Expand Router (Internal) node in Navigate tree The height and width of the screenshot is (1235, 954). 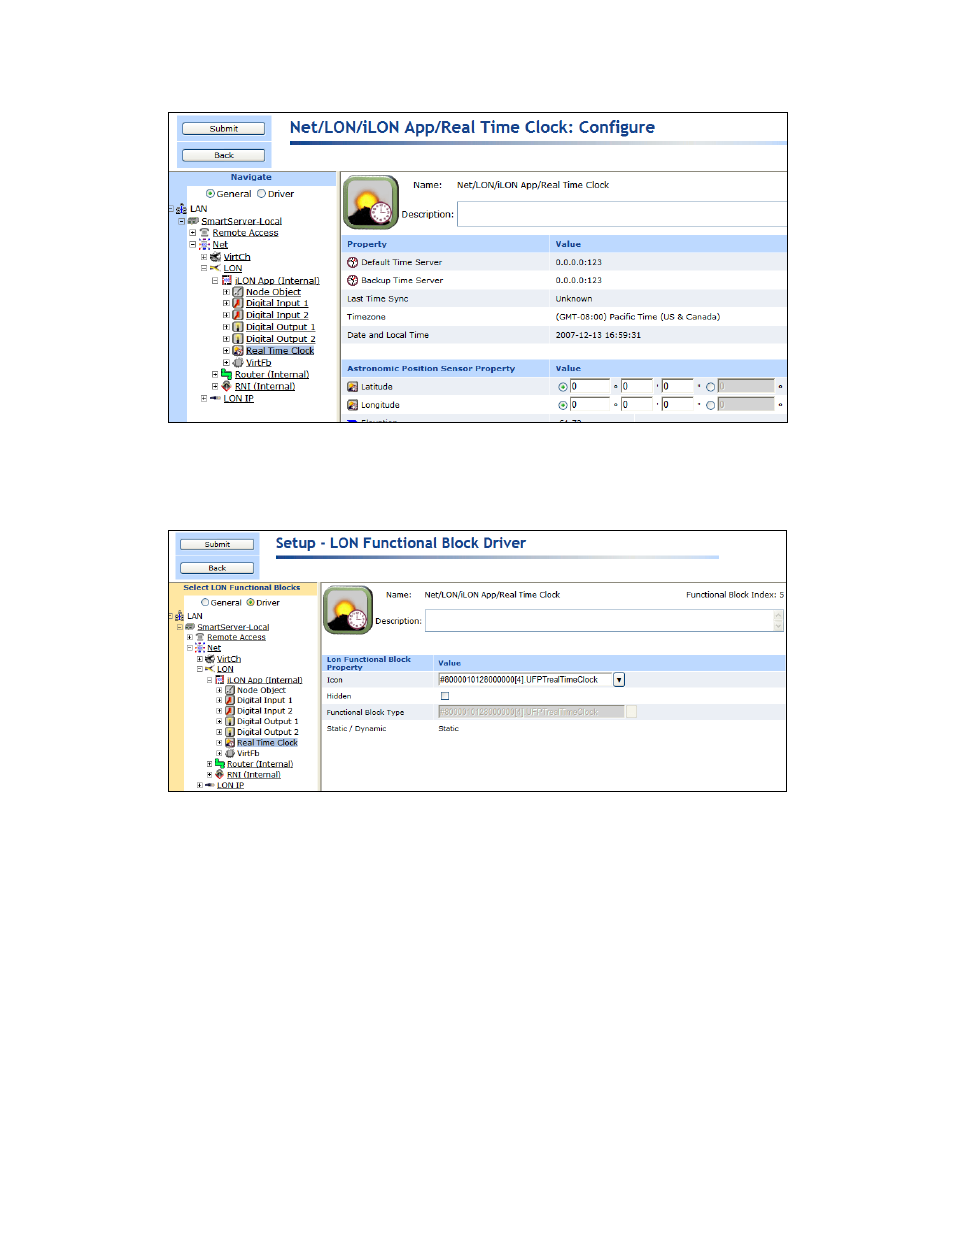(x=215, y=374)
